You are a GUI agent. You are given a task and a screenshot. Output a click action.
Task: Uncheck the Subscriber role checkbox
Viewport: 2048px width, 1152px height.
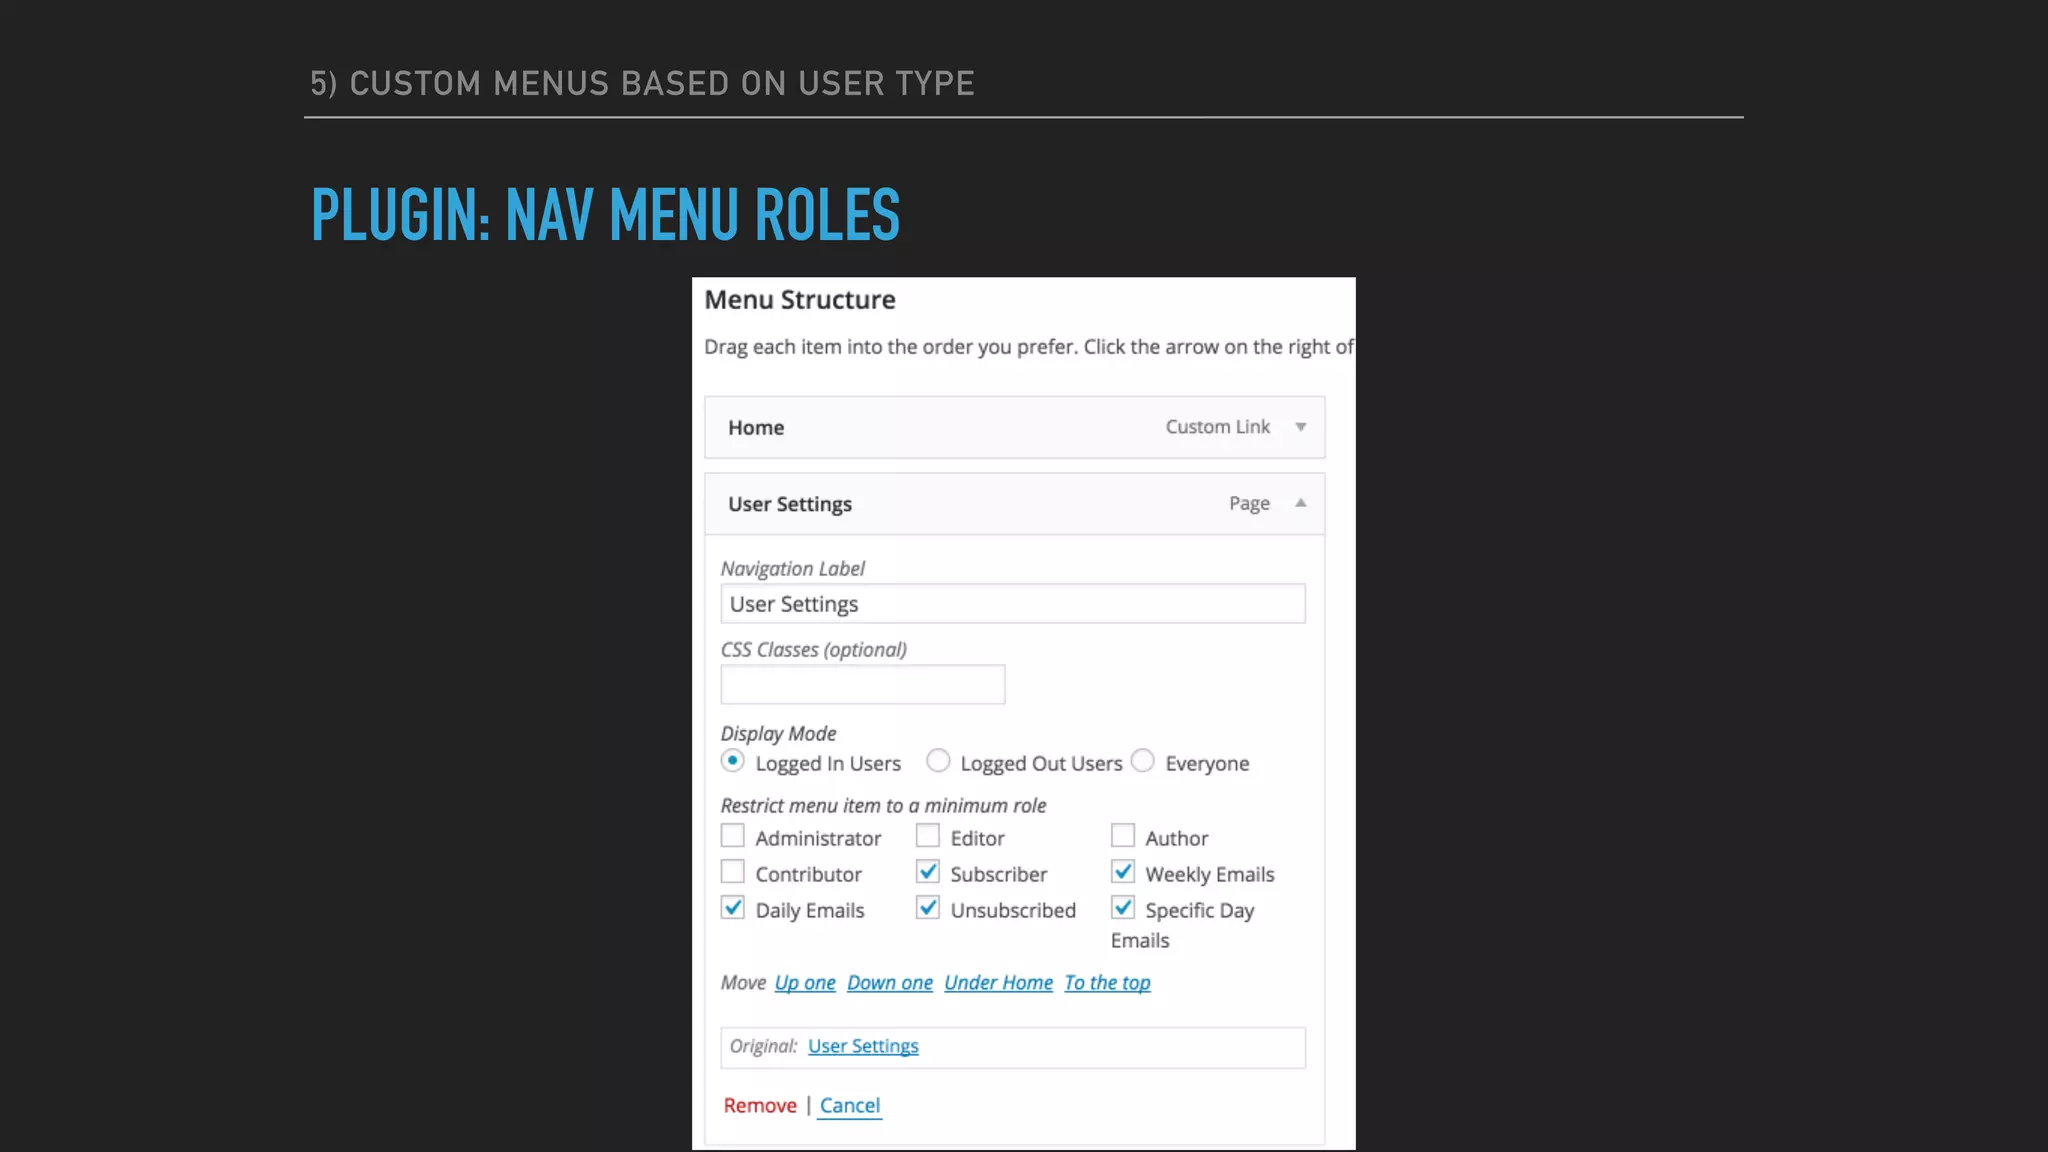coord(927,871)
